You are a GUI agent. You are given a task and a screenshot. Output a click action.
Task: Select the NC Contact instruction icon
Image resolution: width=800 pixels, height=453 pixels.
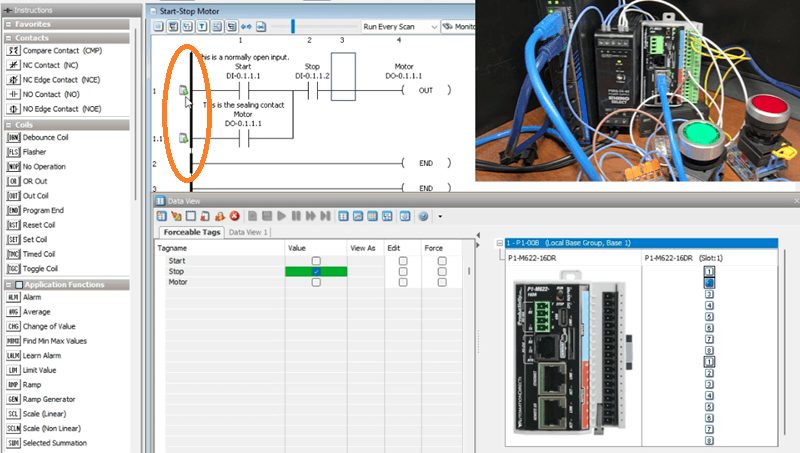pyautogui.click(x=13, y=64)
